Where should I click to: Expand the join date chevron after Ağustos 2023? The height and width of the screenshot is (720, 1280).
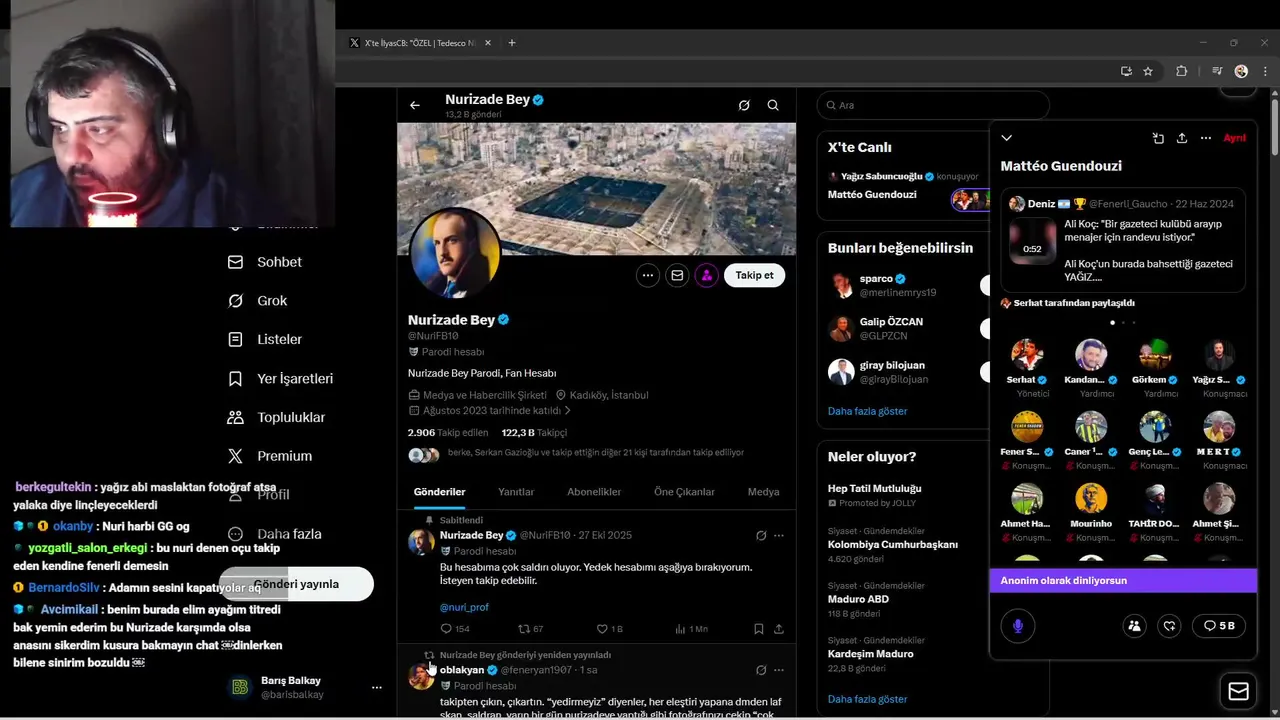[568, 410]
